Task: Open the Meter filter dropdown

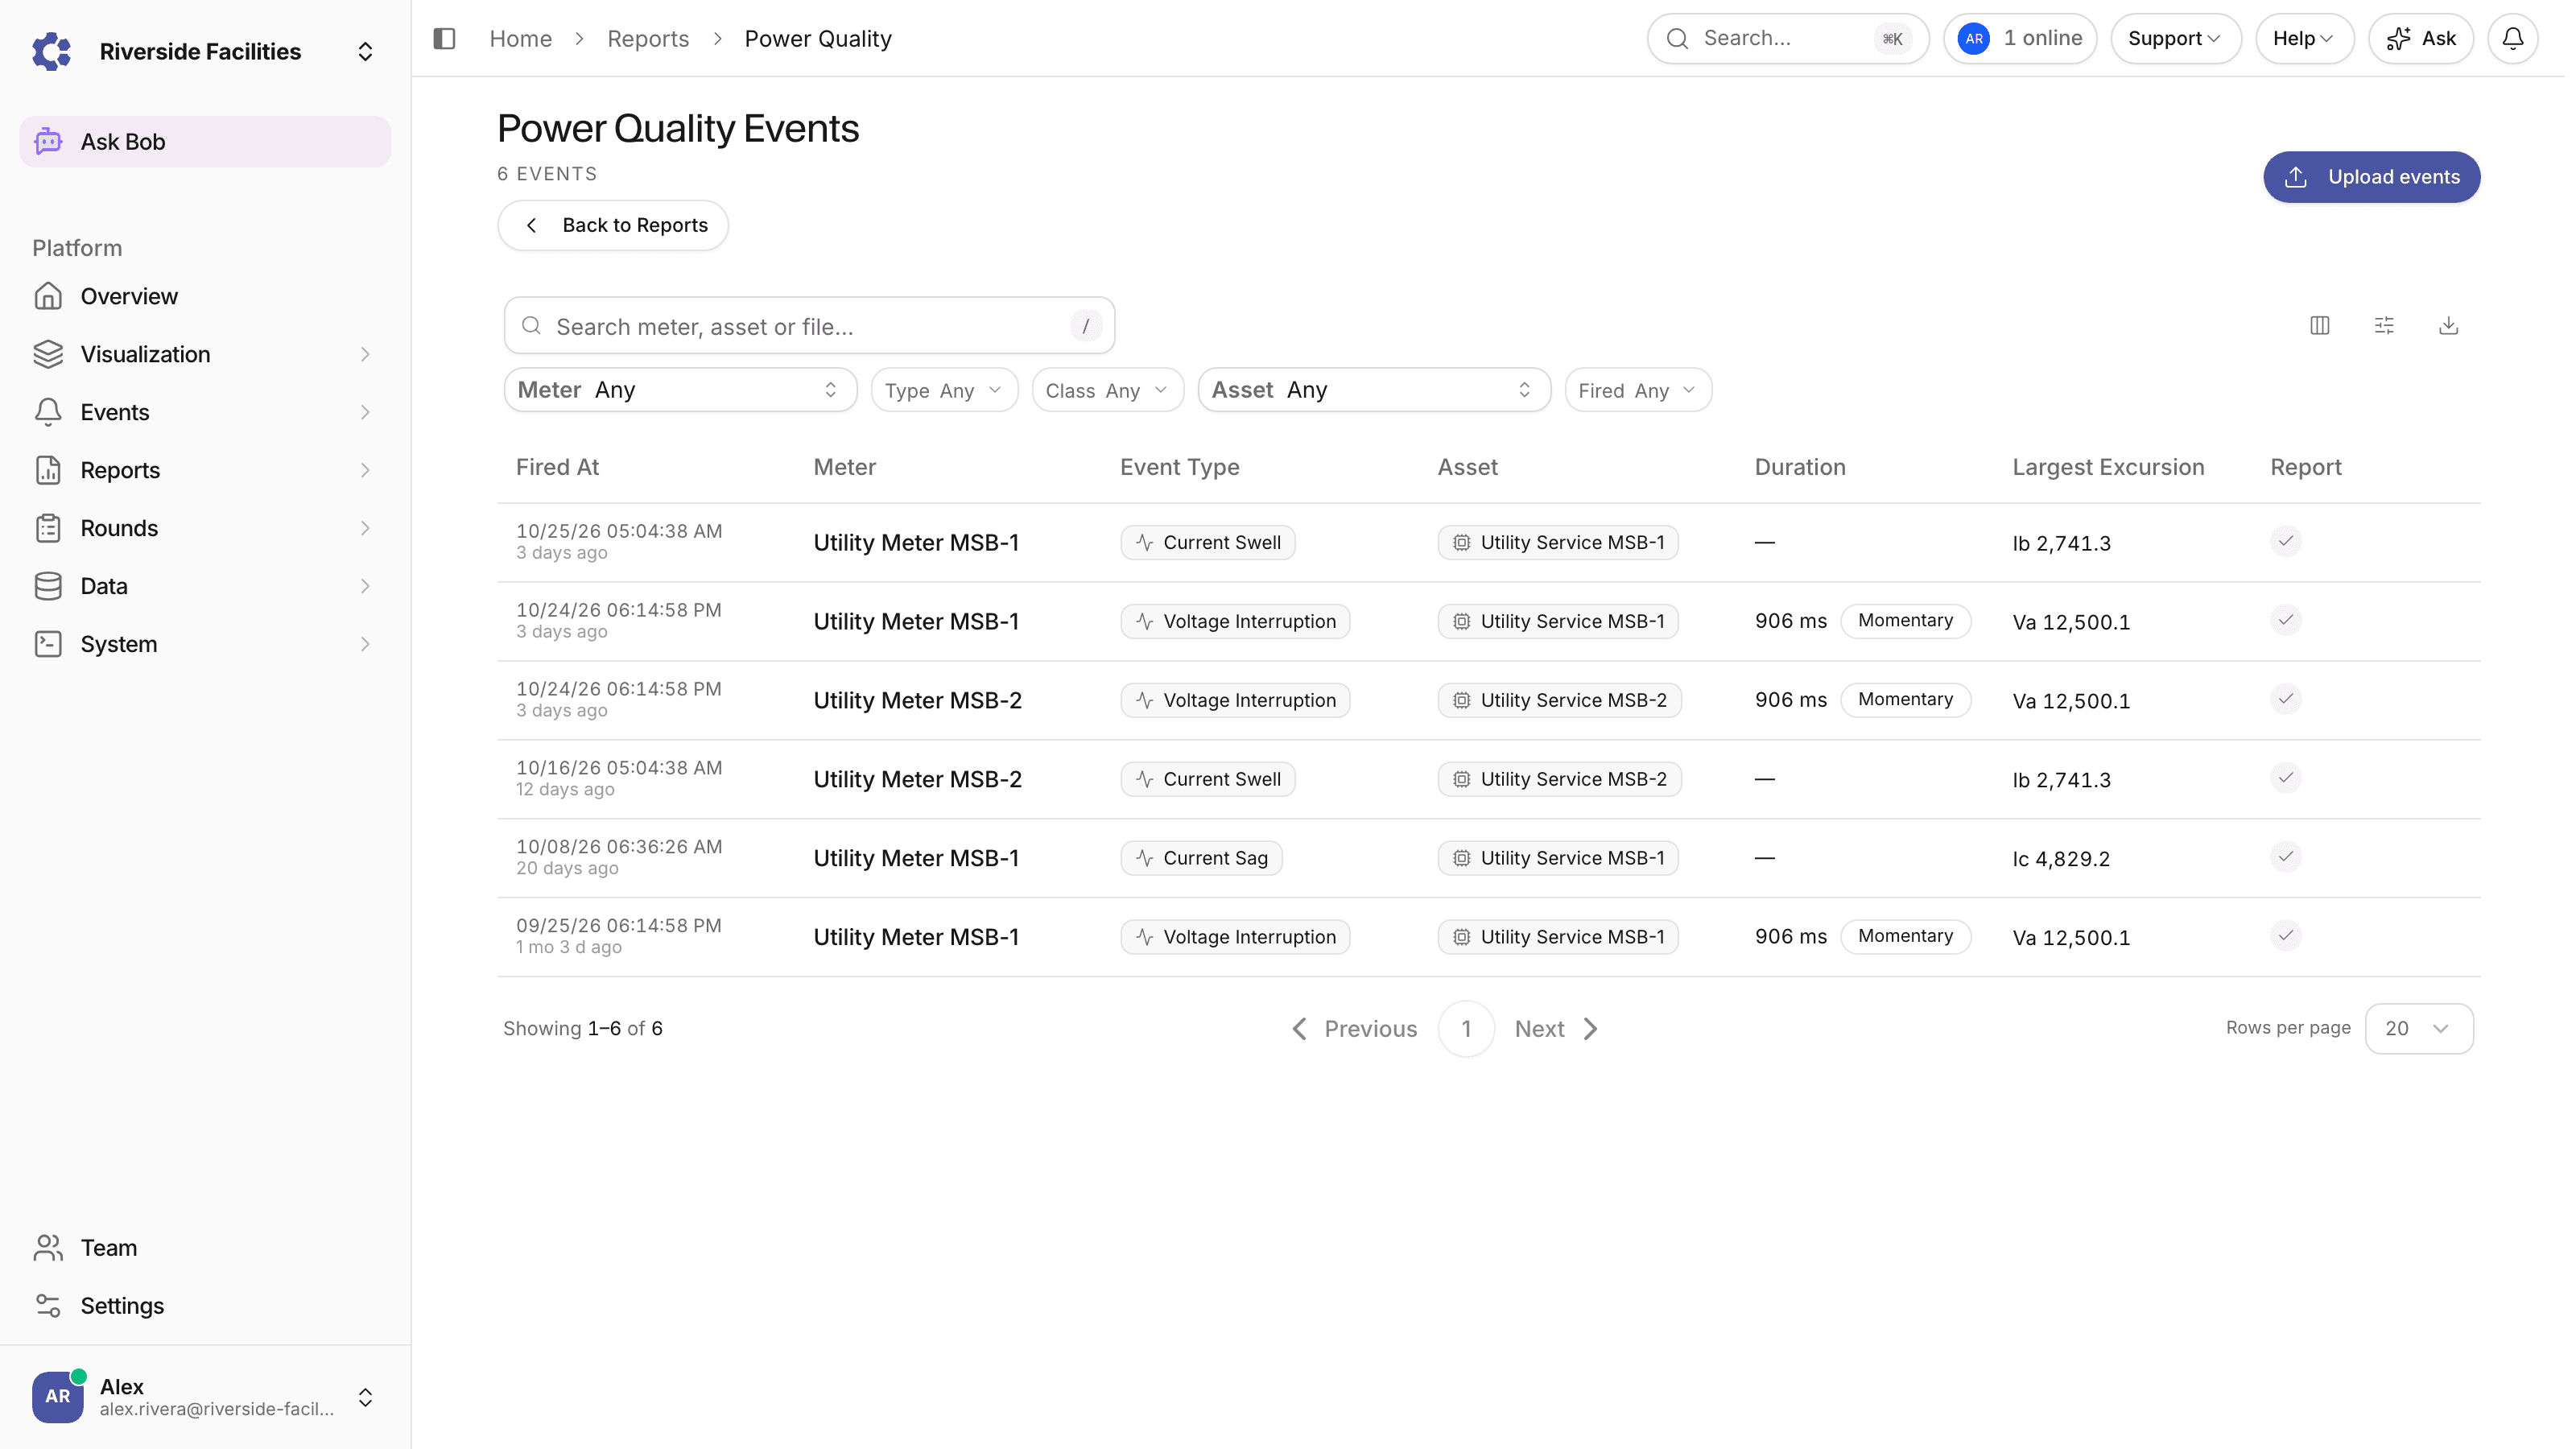Action: 680,390
